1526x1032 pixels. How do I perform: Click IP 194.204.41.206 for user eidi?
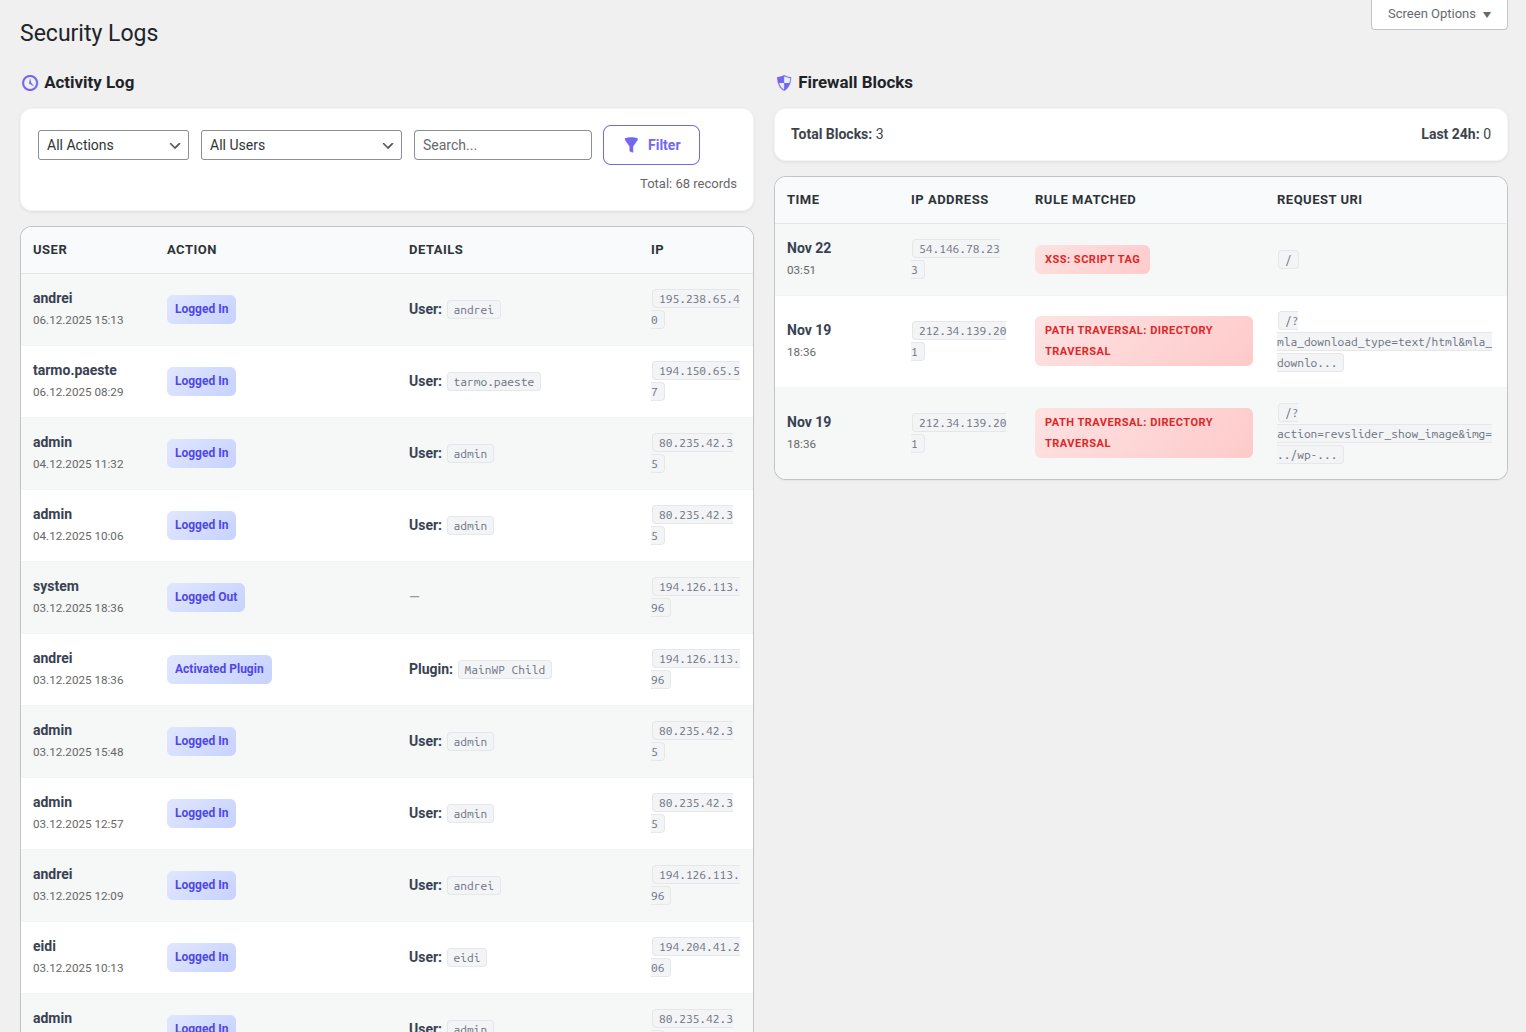point(696,956)
